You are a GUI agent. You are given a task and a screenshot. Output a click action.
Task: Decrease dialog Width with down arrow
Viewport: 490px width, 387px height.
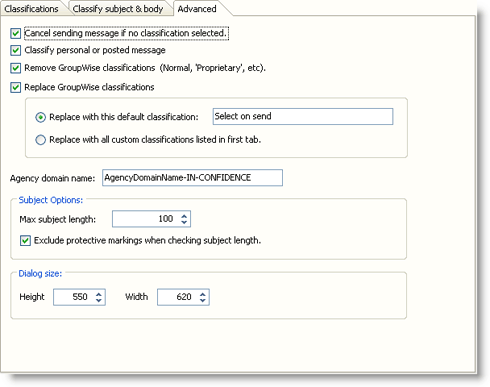click(203, 300)
